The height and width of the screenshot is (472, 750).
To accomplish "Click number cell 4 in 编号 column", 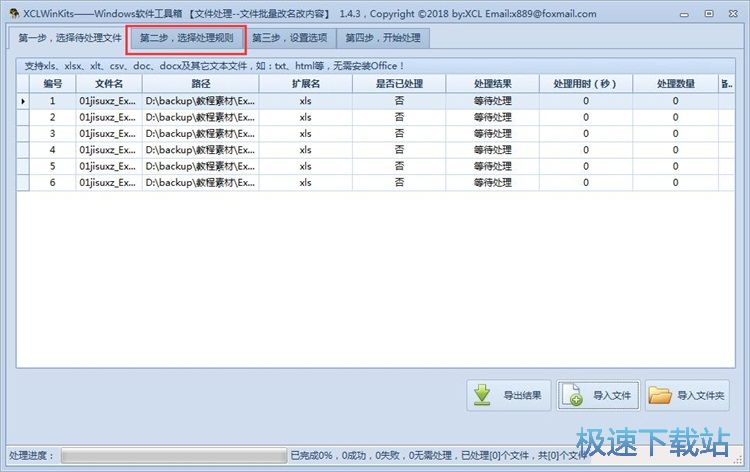I will pyautogui.click(x=53, y=150).
